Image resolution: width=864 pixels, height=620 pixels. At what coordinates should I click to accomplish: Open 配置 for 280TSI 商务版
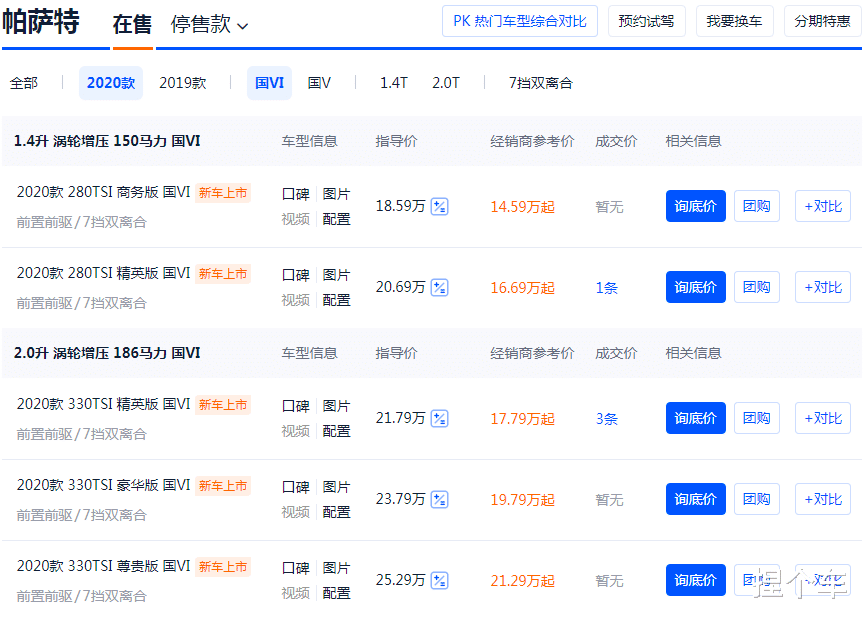click(336, 219)
